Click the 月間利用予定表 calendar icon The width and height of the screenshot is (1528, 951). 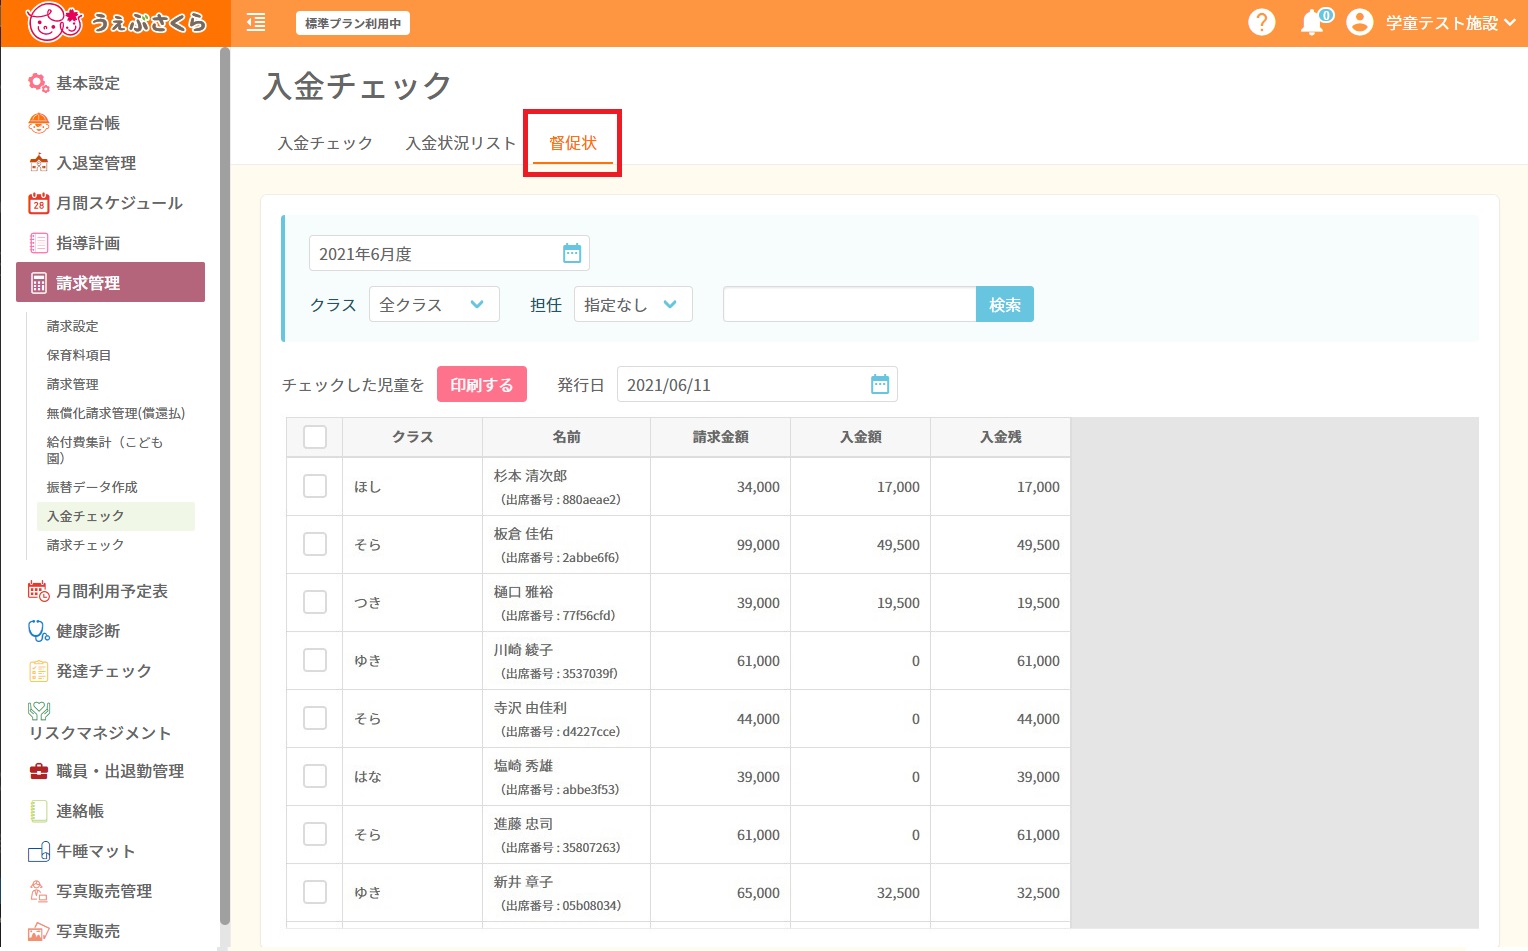coord(39,591)
